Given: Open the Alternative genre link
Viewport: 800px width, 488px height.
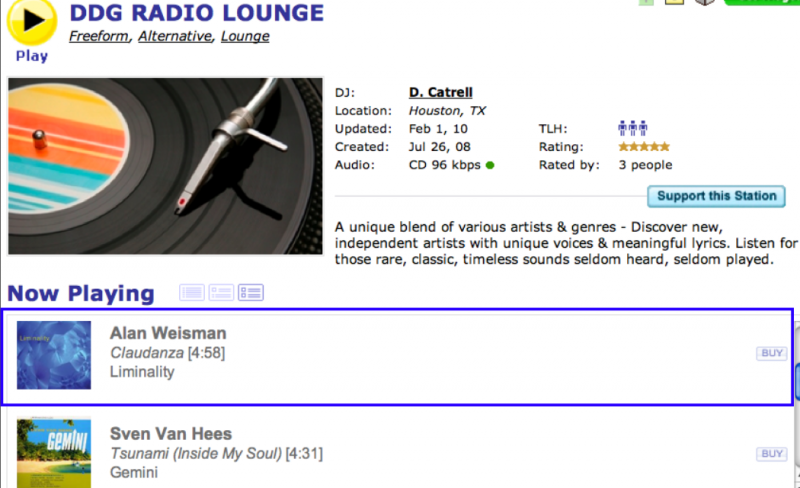Looking at the screenshot, I should pyautogui.click(x=175, y=37).
